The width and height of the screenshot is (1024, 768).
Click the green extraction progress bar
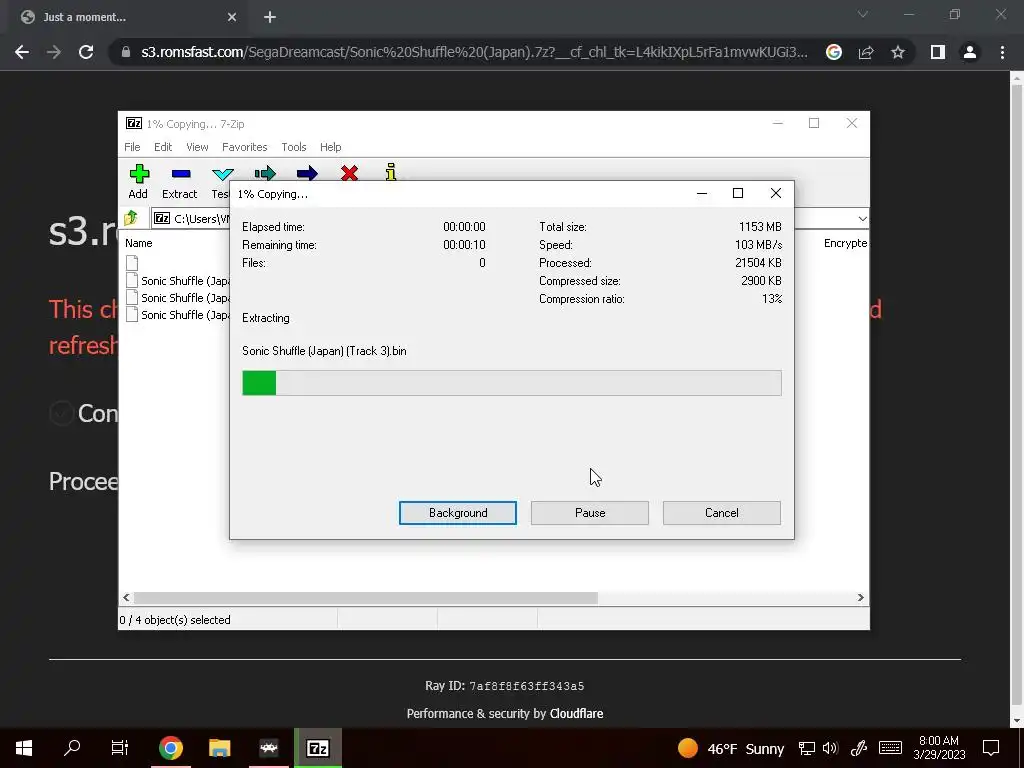point(511,383)
